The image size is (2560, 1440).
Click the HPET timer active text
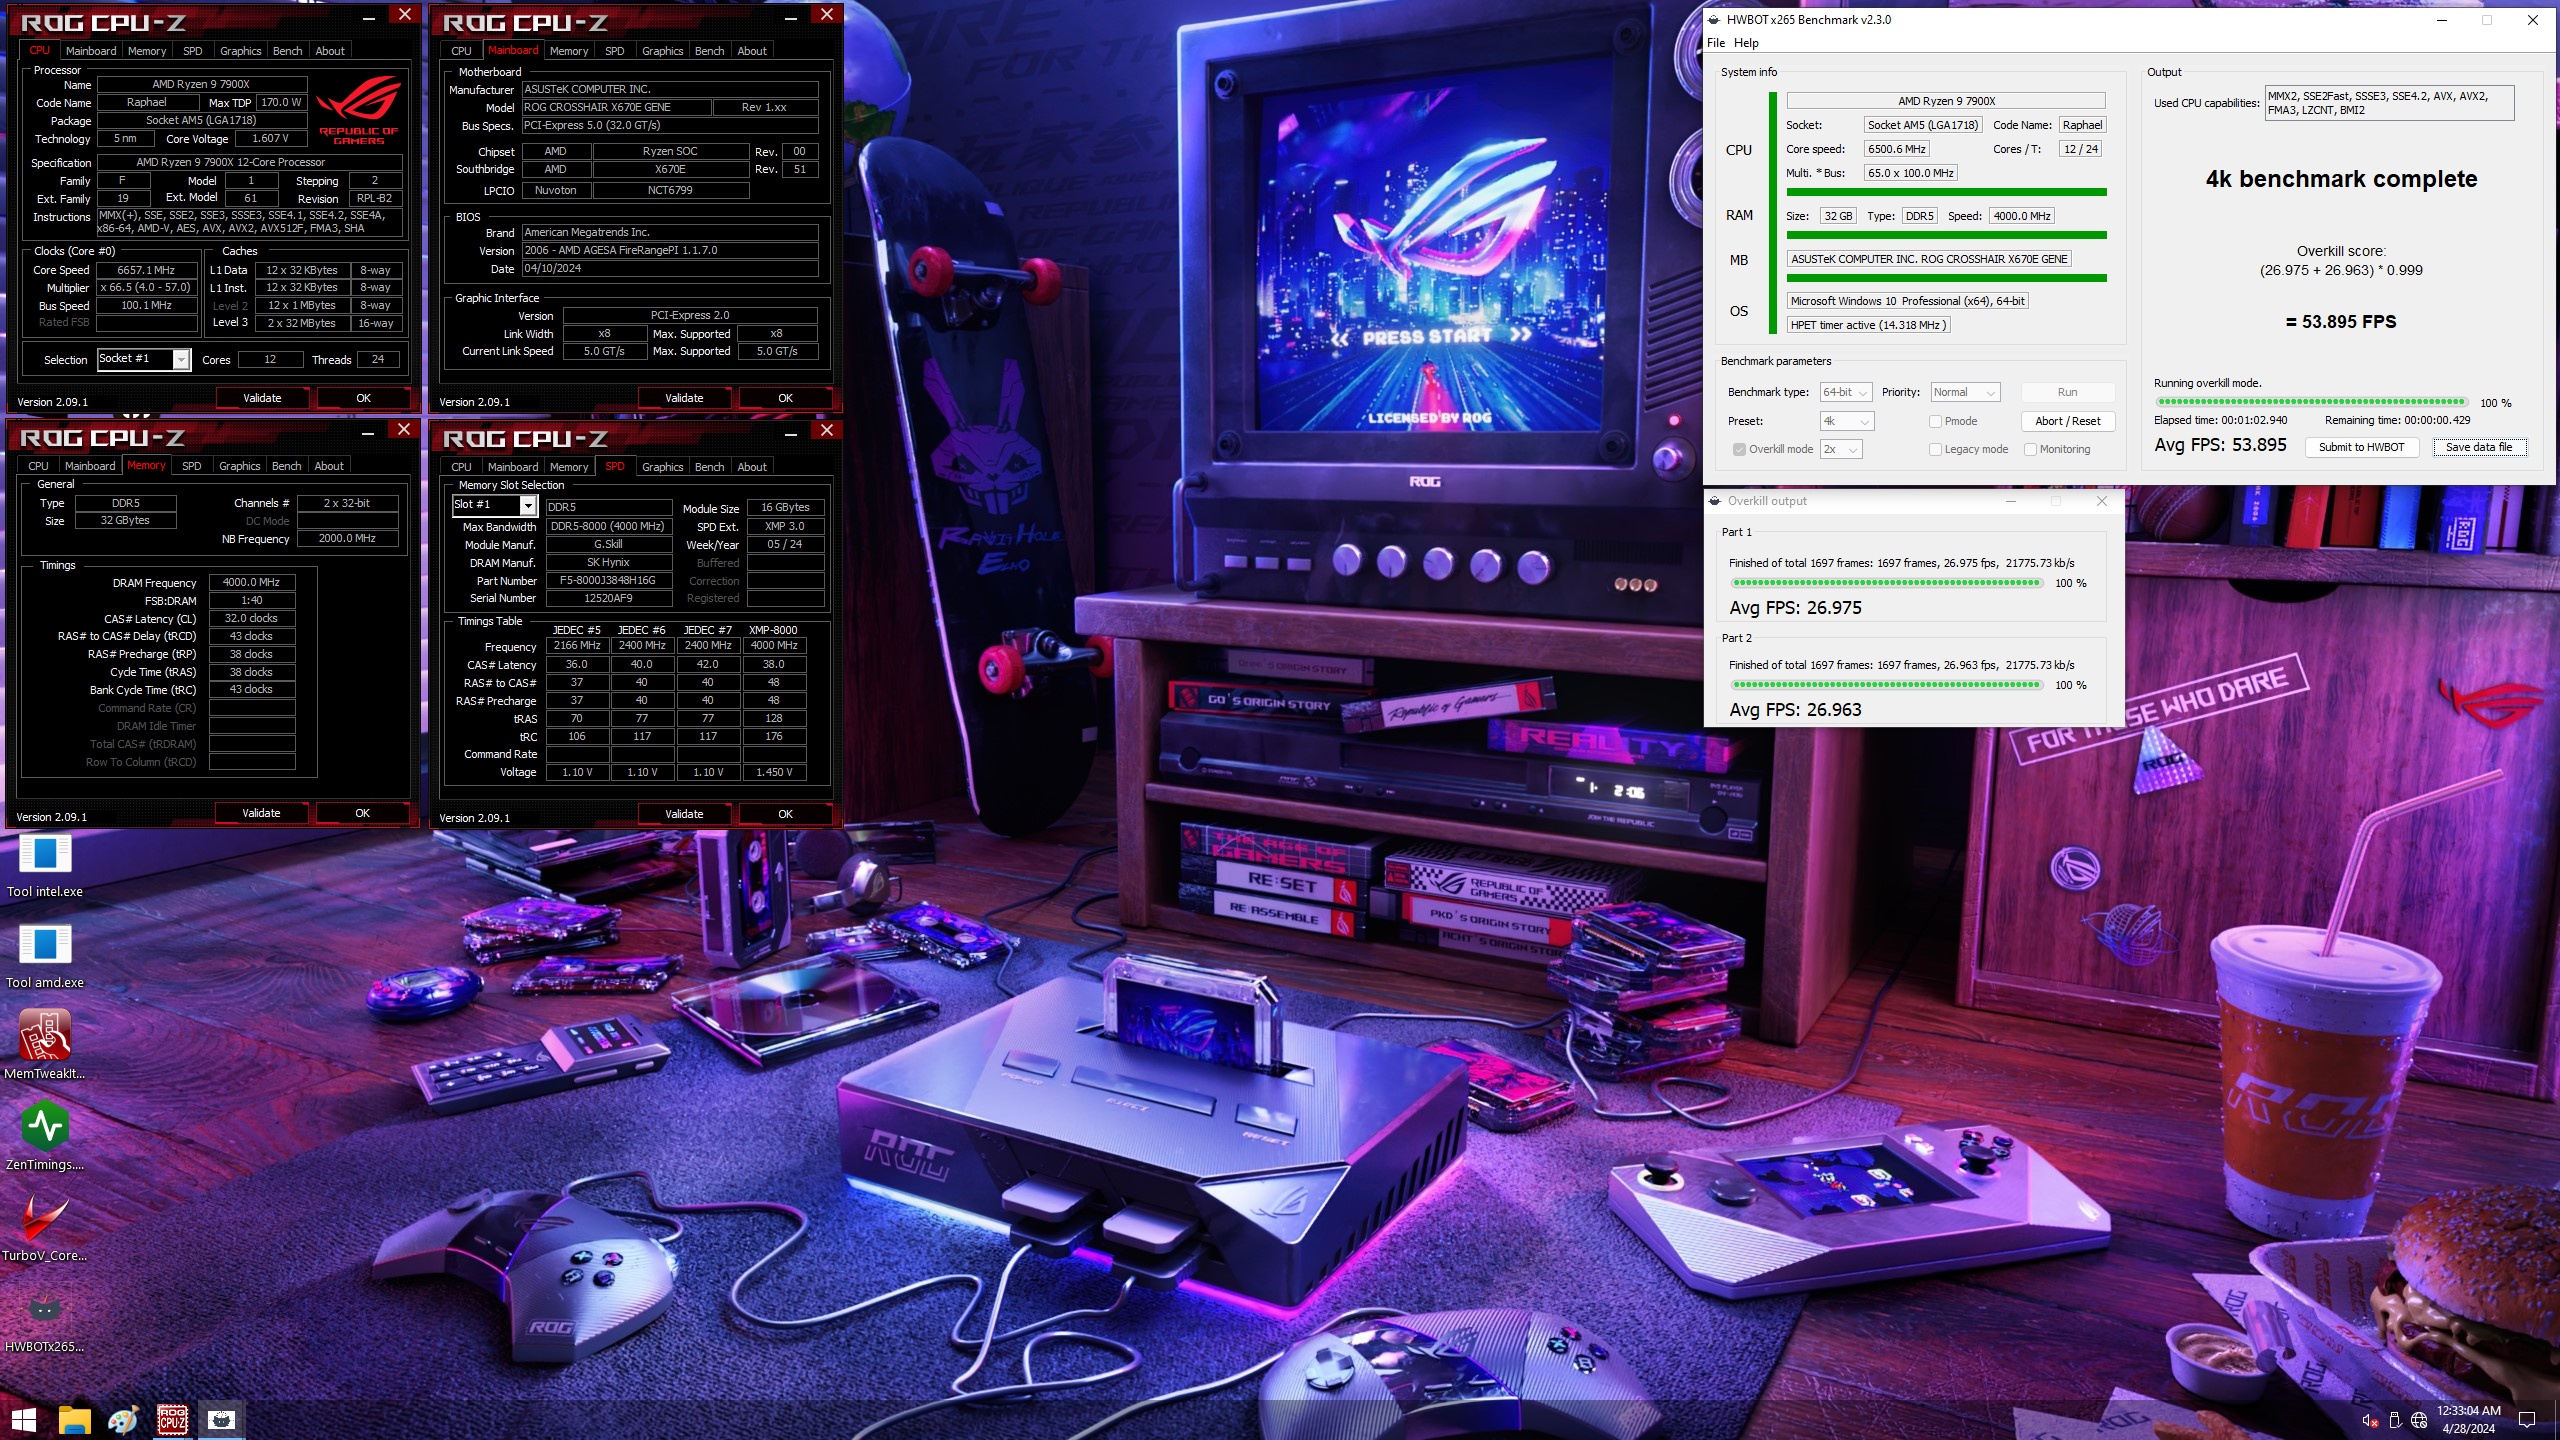[1868, 325]
